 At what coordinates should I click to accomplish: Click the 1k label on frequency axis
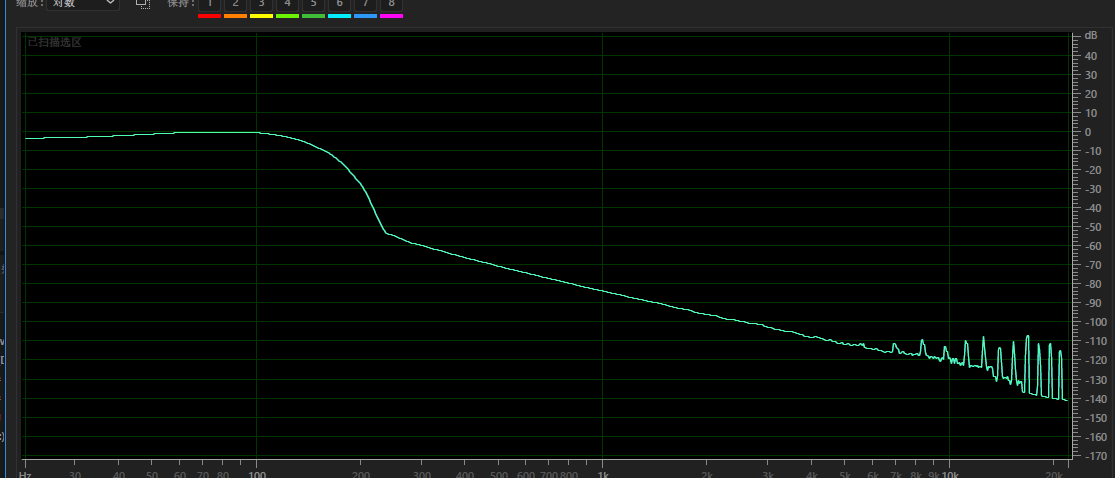point(602,474)
